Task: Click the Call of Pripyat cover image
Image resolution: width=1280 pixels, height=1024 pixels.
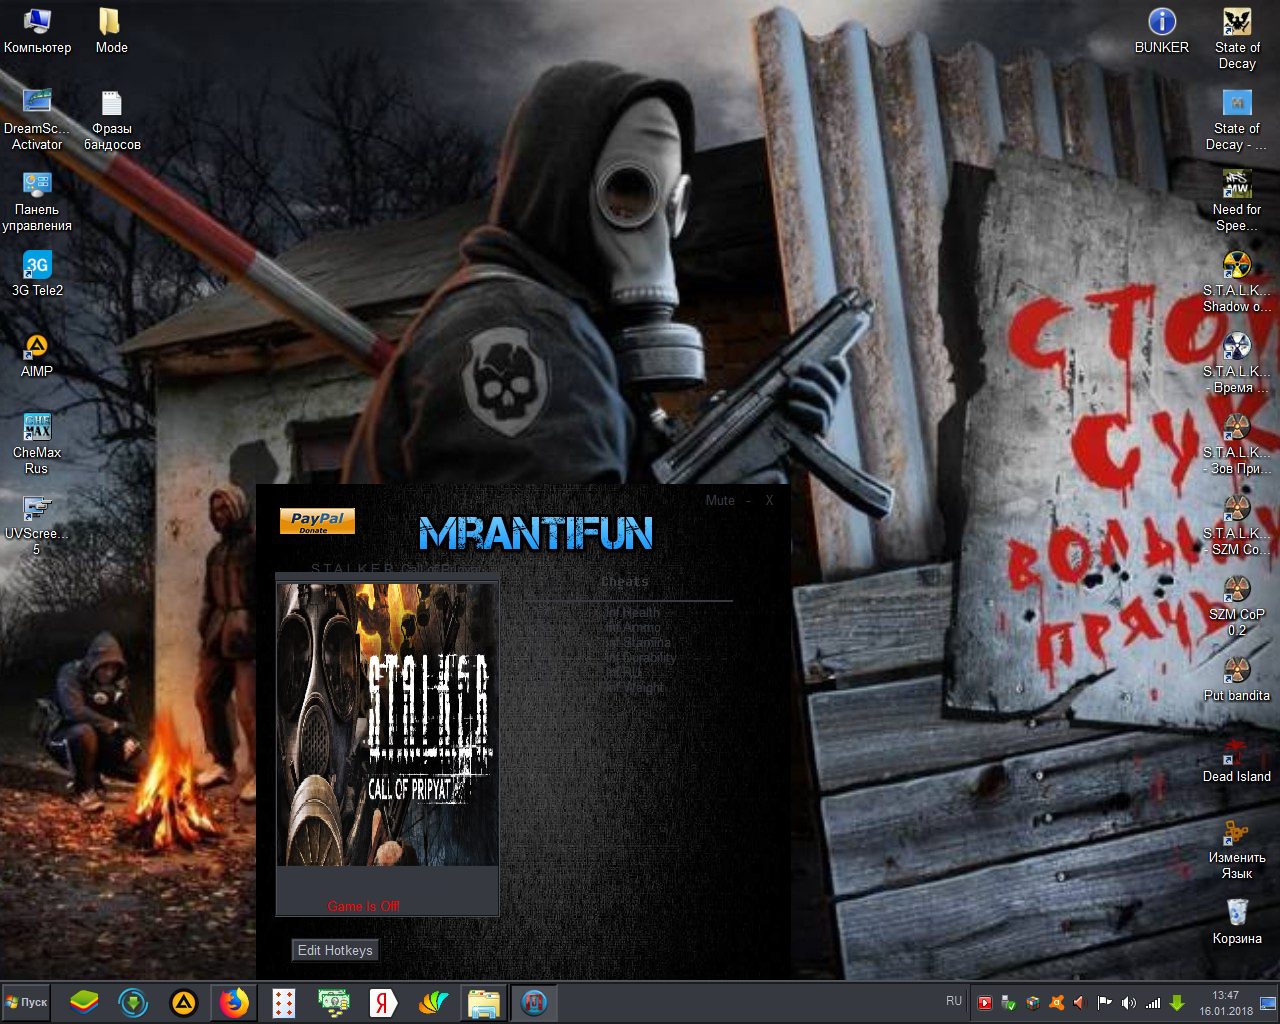Action: click(x=387, y=725)
